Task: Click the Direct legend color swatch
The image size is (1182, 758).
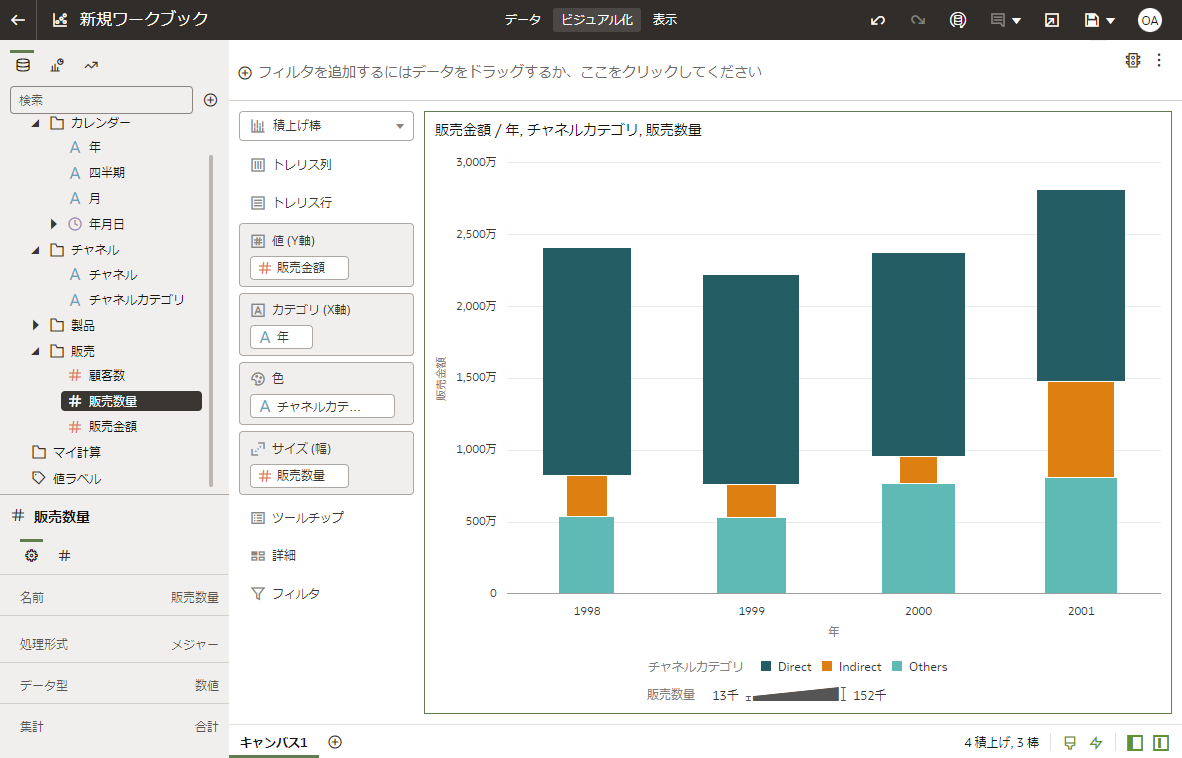Action: click(x=766, y=666)
